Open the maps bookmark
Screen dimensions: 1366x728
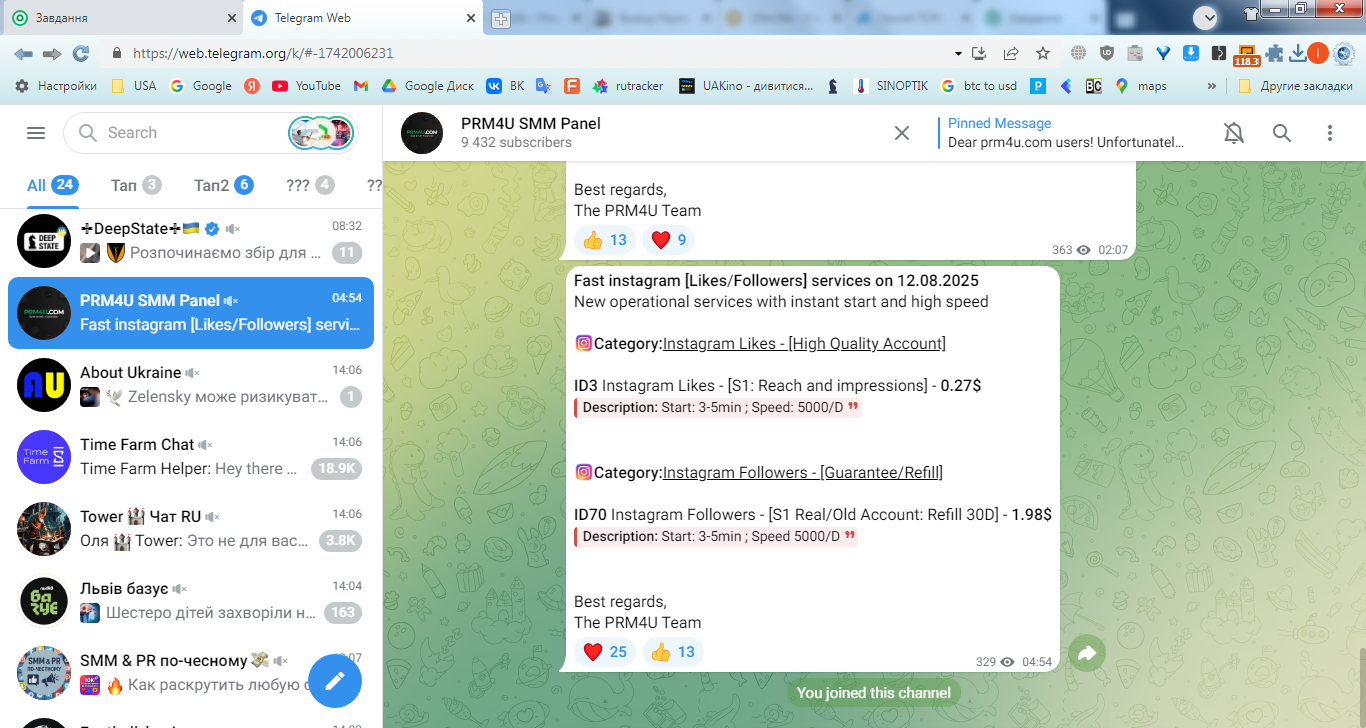(1141, 86)
